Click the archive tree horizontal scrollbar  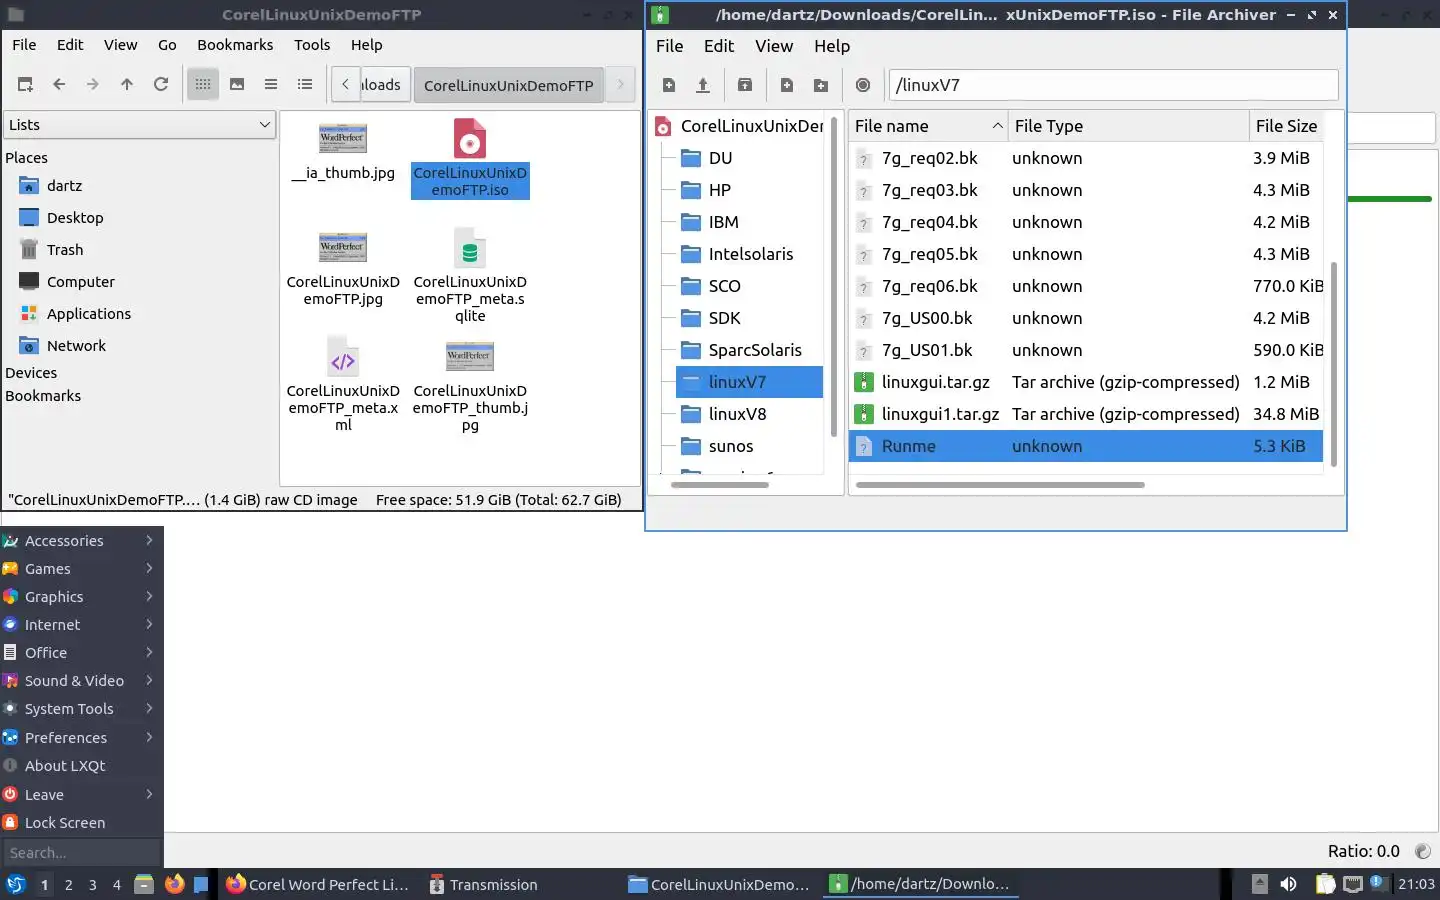click(720, 485)
